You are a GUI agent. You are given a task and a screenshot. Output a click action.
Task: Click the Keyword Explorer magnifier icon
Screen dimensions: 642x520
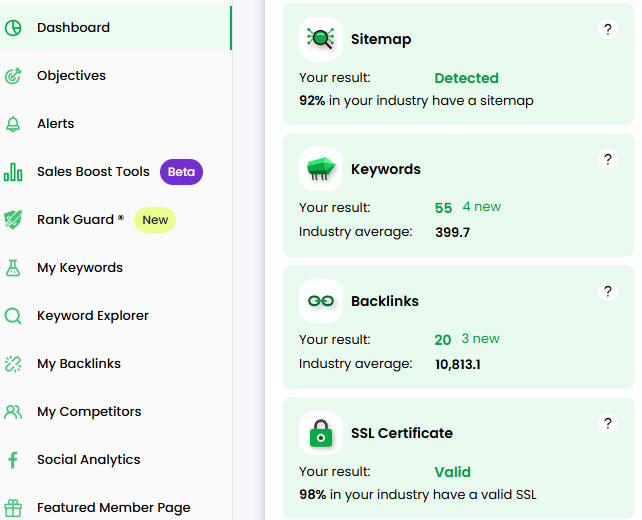pyautogui.click(x=13, y=316)
